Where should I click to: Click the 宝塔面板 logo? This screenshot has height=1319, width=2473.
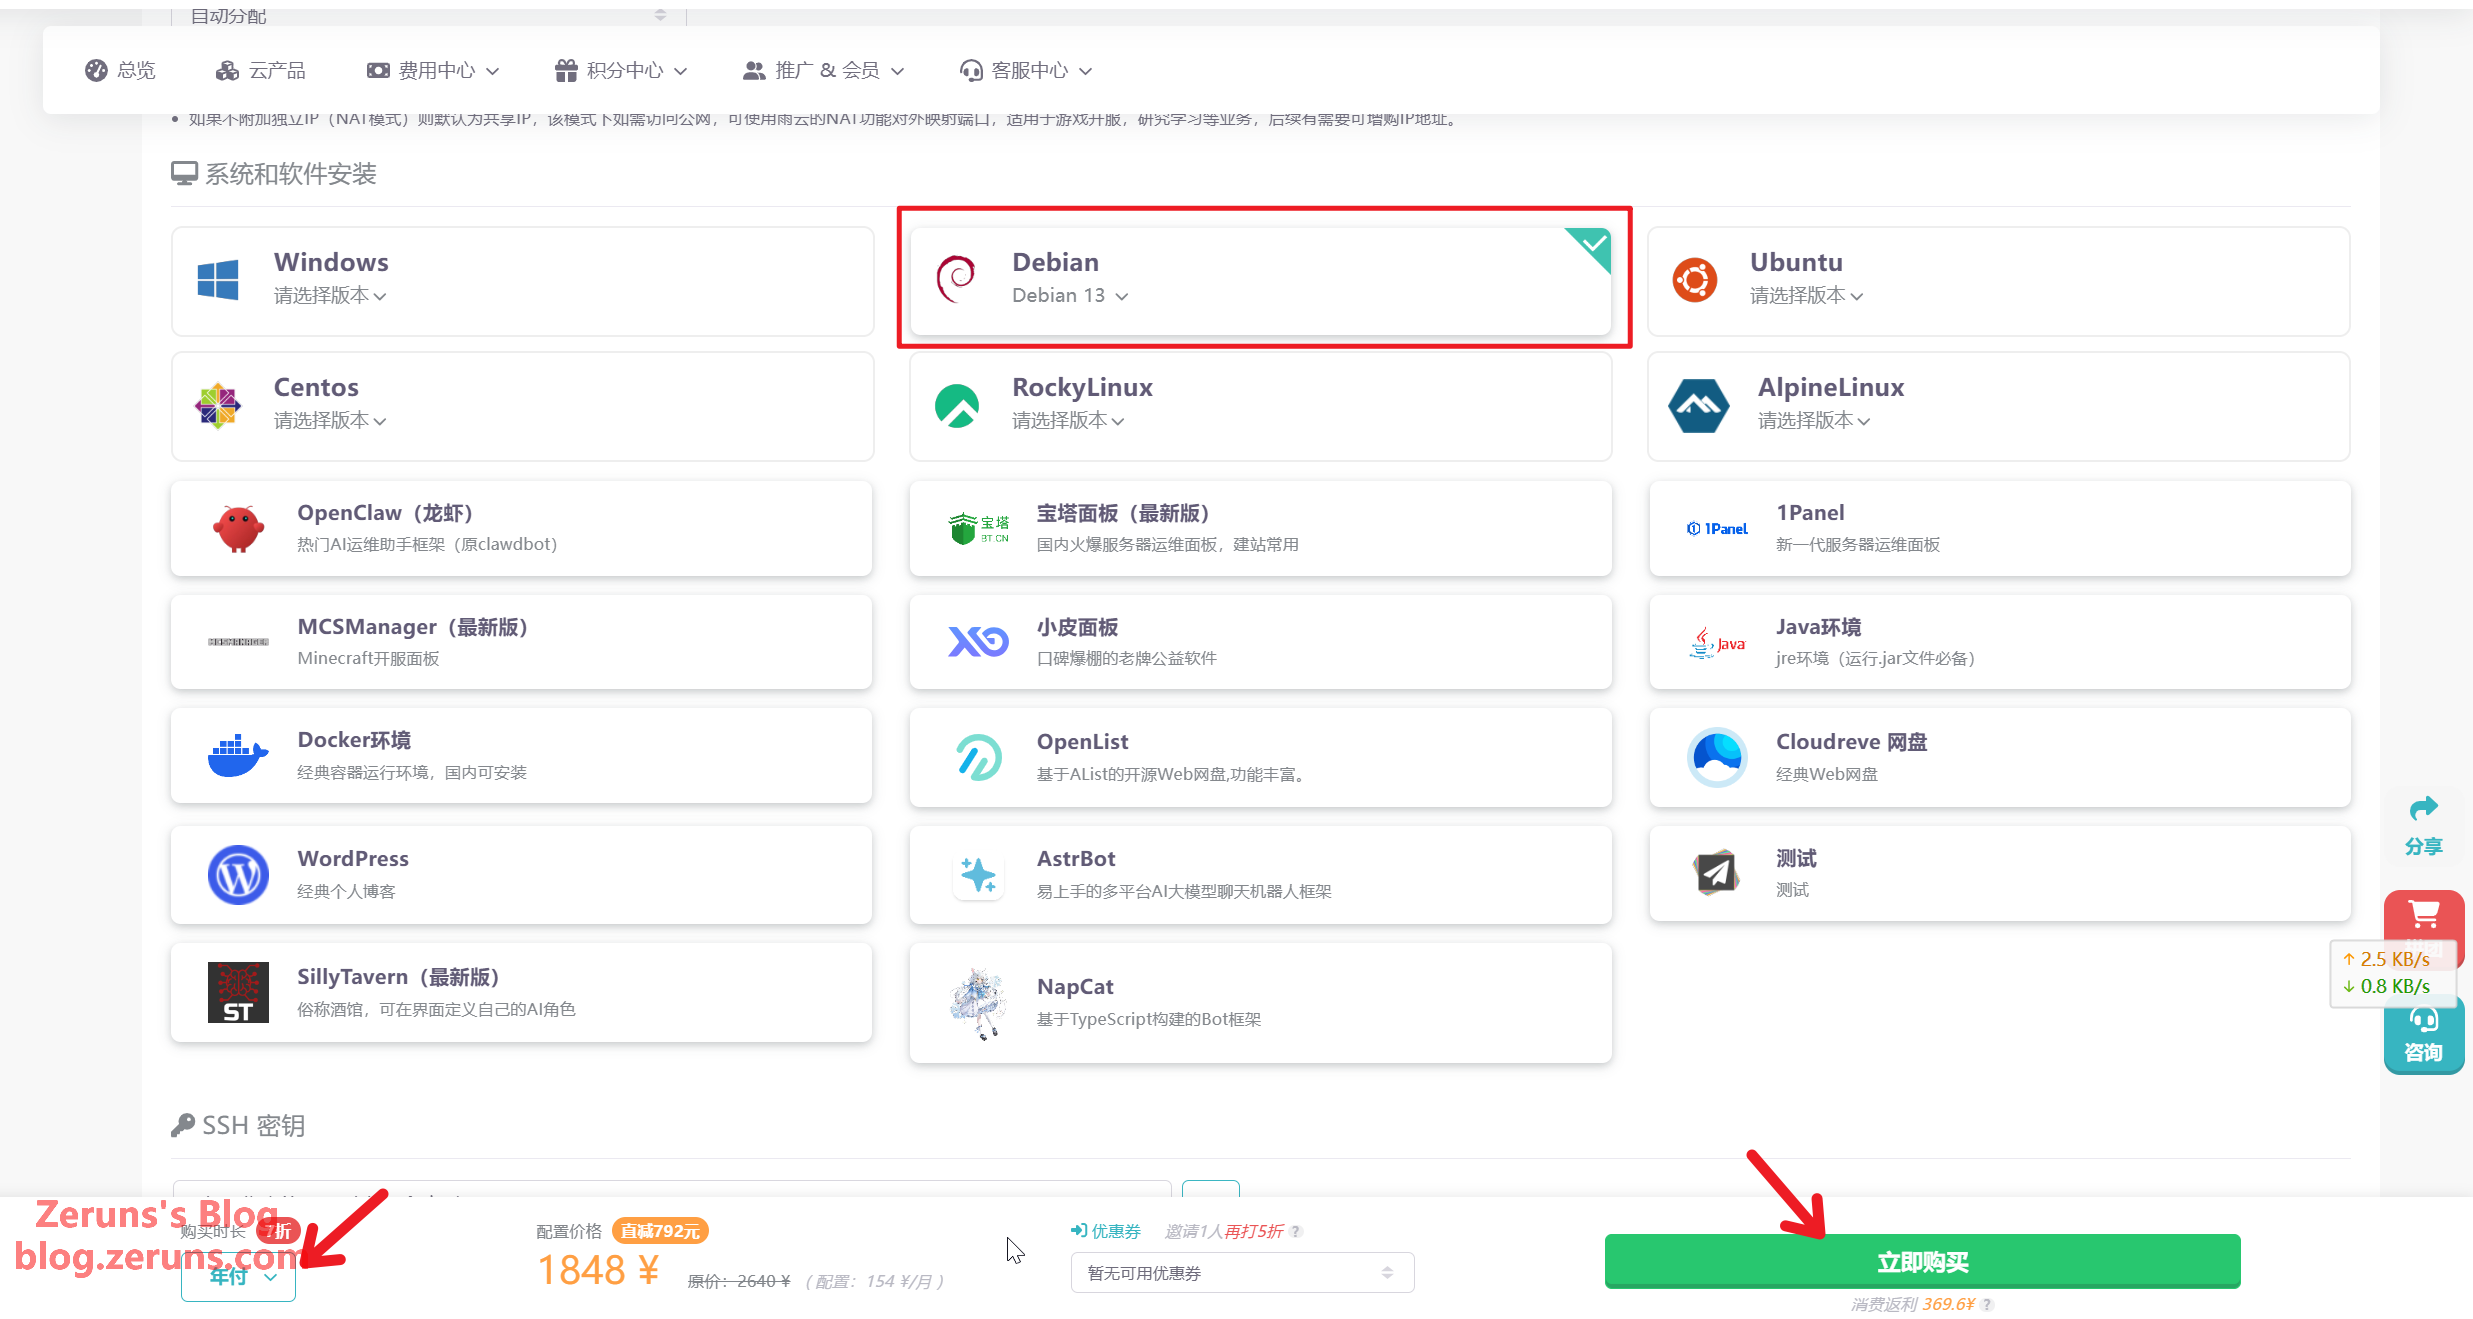point(979,528)
